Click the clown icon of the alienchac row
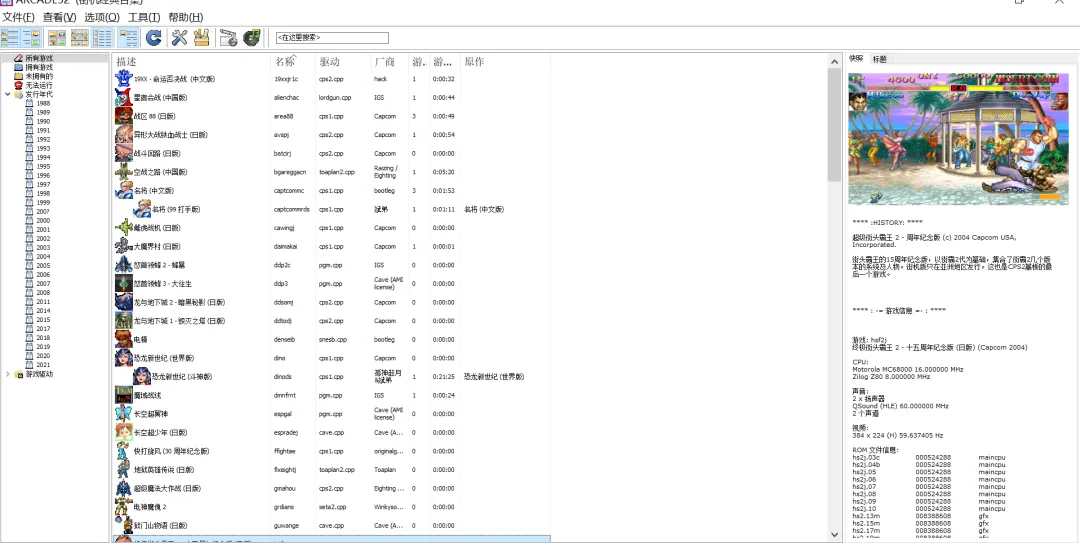The width and height of the screenshot is (1080, 543). click(x=124, y=97)
